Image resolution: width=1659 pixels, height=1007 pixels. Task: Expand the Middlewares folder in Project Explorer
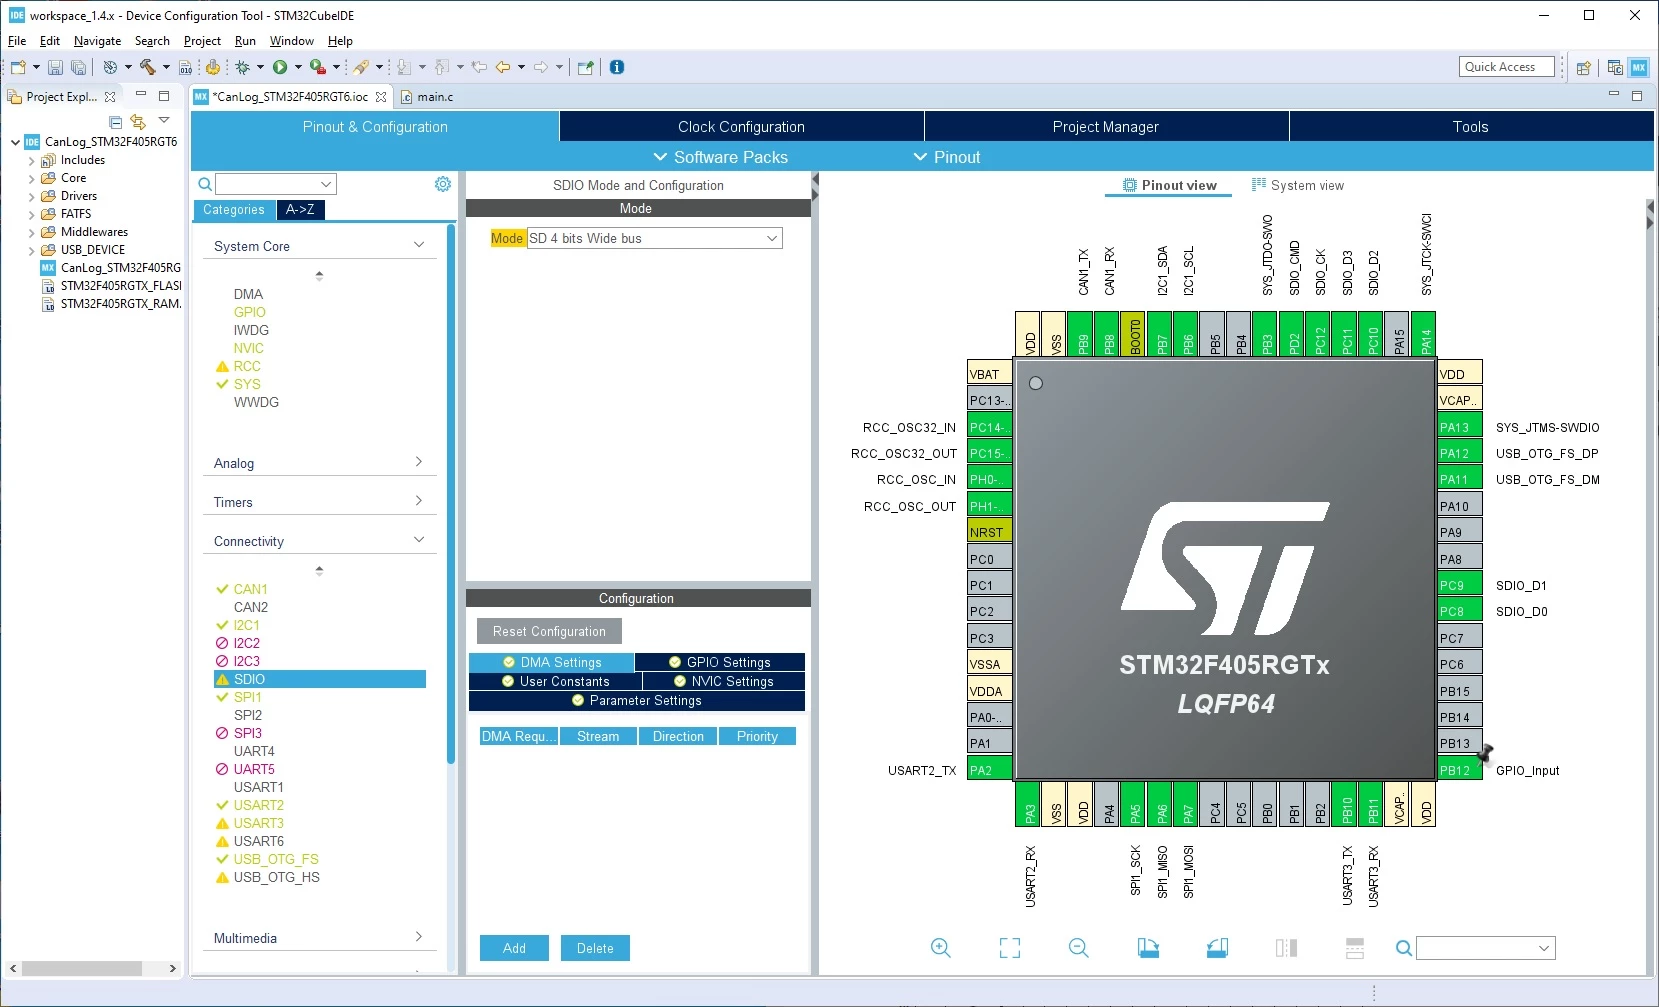[x=32, y=232]
